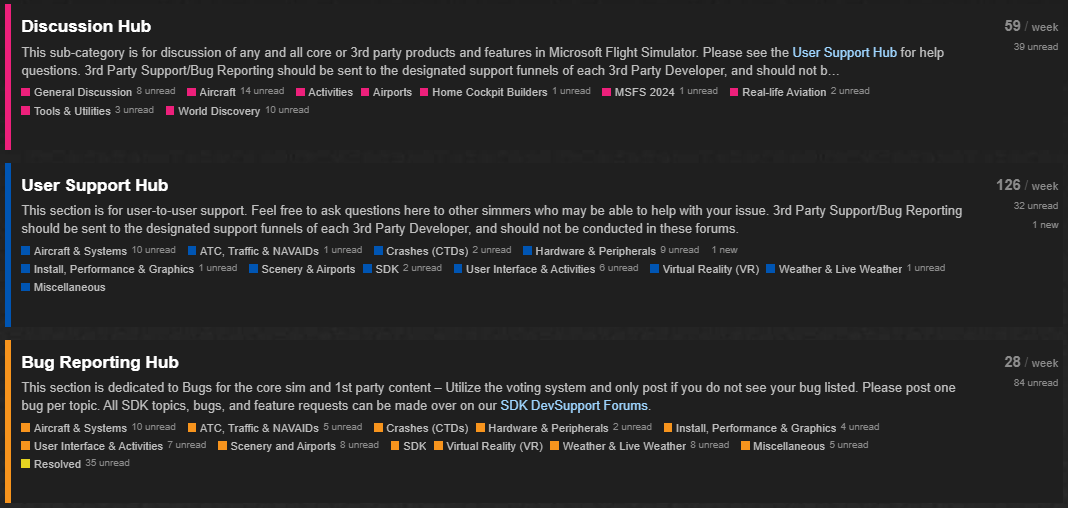Image resolution: width=1068 pixels, height=508 pixels.
Task: View the 1 new topic in User Support stats
Action: point(1045,225)
